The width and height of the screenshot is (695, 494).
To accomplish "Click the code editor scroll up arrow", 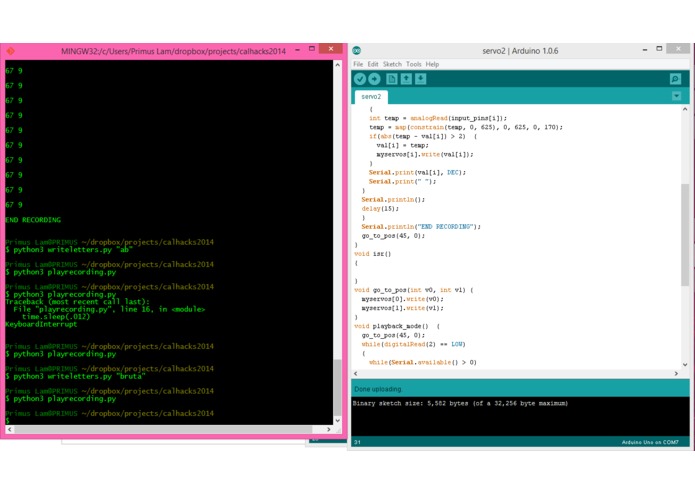I will (x=685, y=109).
